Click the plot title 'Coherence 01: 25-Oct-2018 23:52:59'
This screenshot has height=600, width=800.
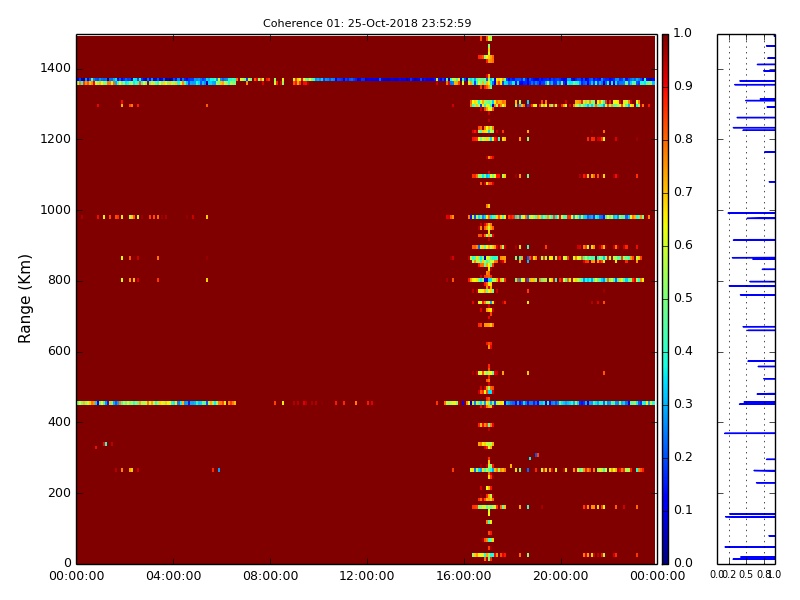tap(367, 23)
